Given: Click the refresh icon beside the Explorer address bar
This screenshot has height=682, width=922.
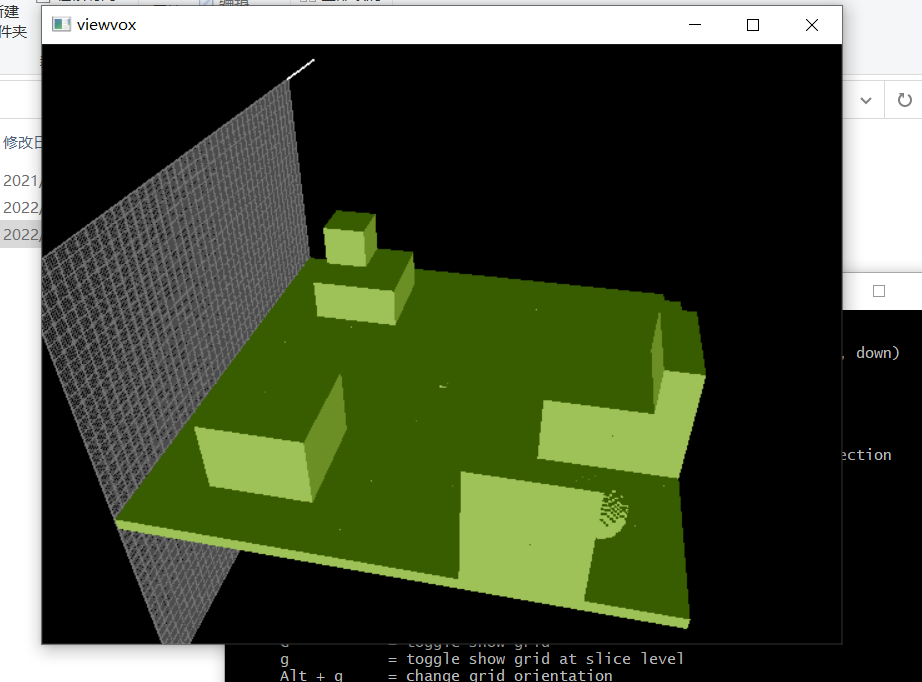Looking at the screenshot, I should tap(905, 100).
